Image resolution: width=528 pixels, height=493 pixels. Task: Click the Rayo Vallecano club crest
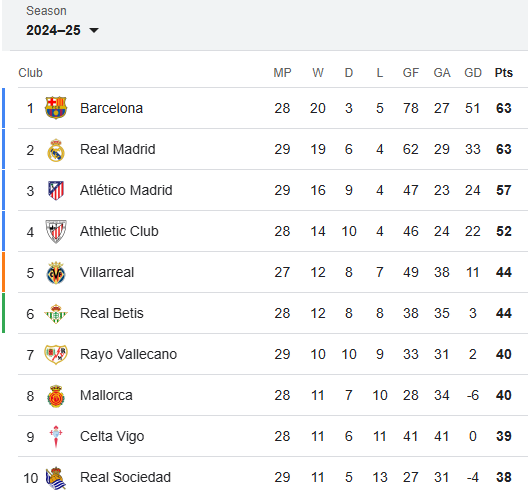pos(56,355)
